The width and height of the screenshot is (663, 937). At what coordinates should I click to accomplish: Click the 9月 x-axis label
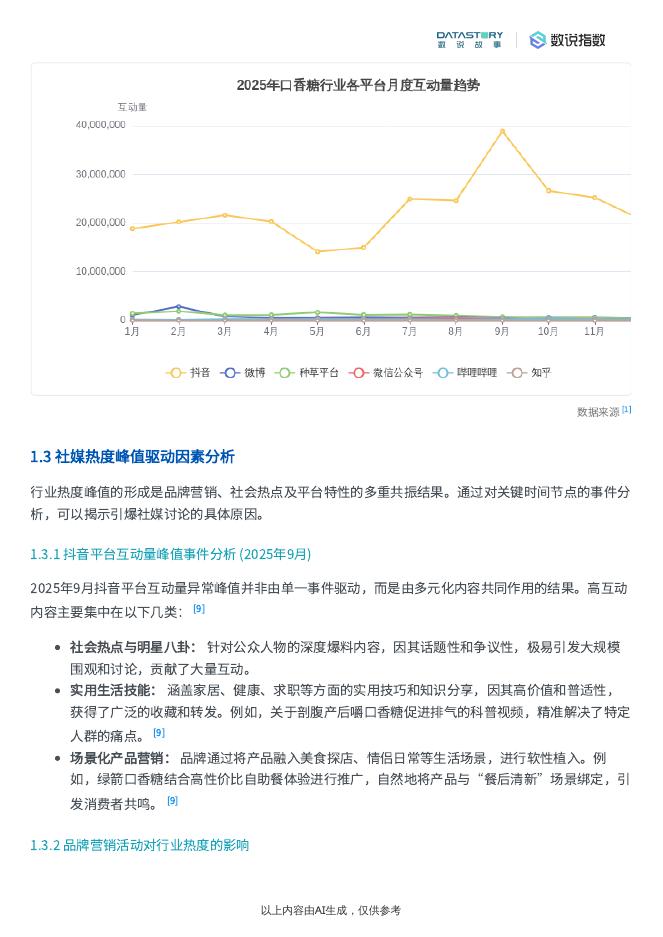coord(502,331)
